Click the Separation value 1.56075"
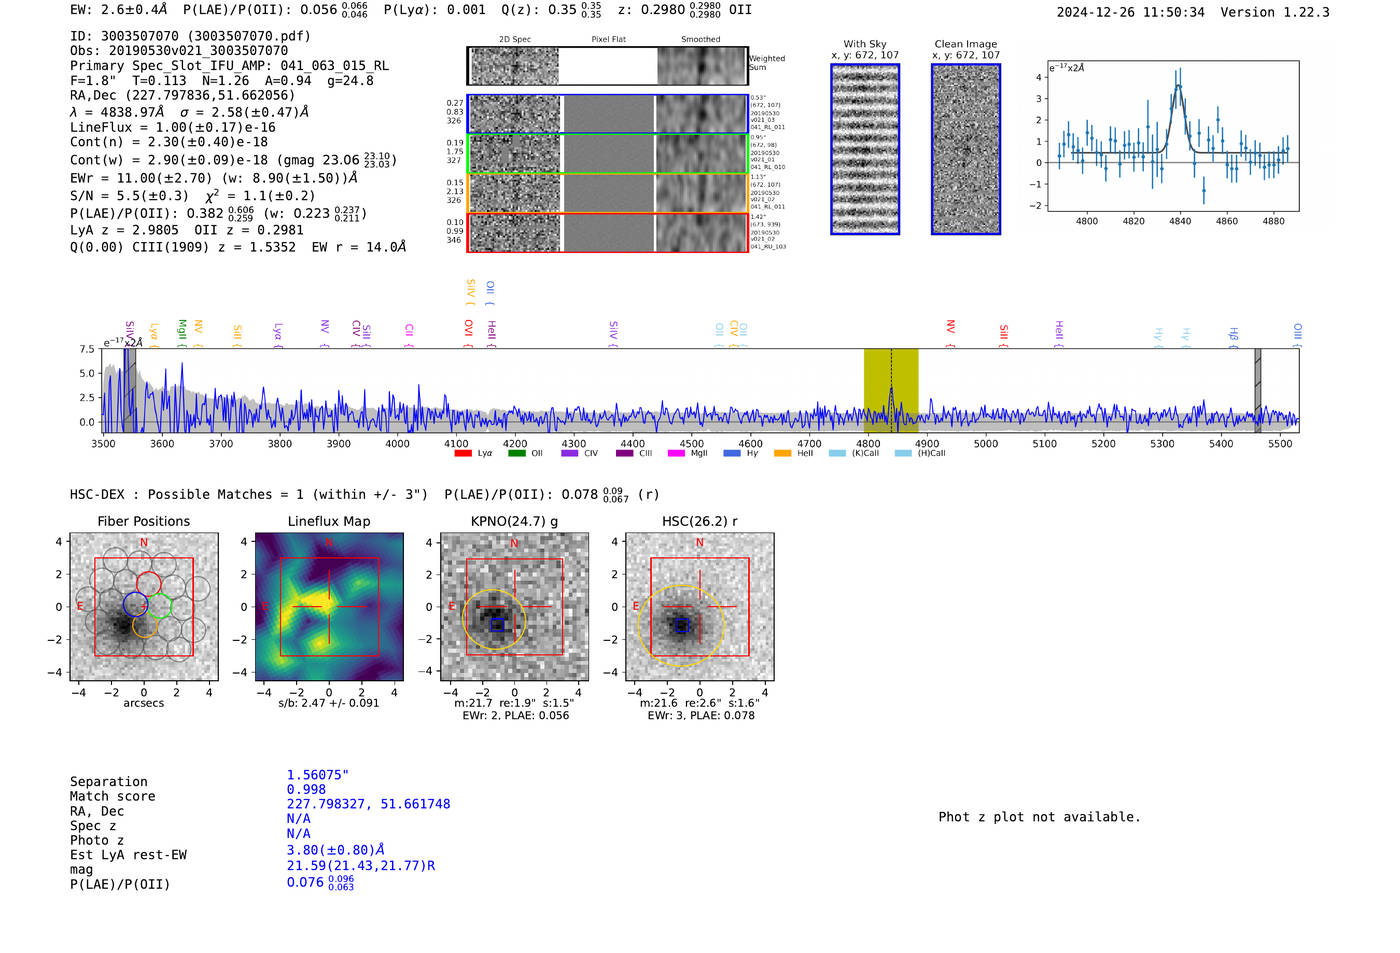This screenshot has width=1400, height=953. point(317,775)
